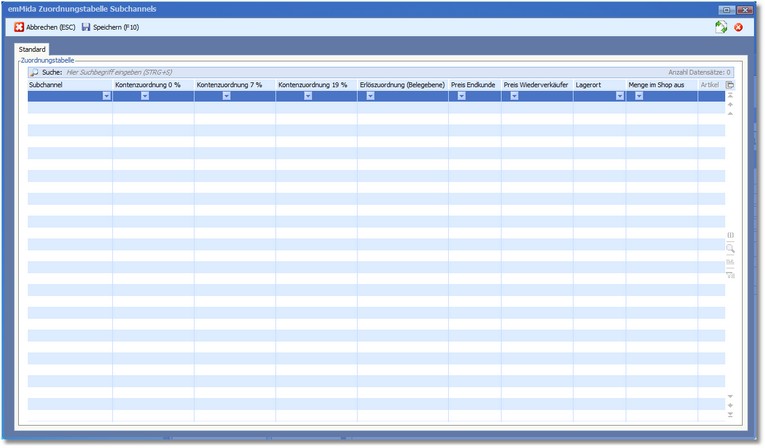The width and height of the screenshot is (765, 448).
Task: Click the magnifier icon beside Suche
Action: pos(34,73)
